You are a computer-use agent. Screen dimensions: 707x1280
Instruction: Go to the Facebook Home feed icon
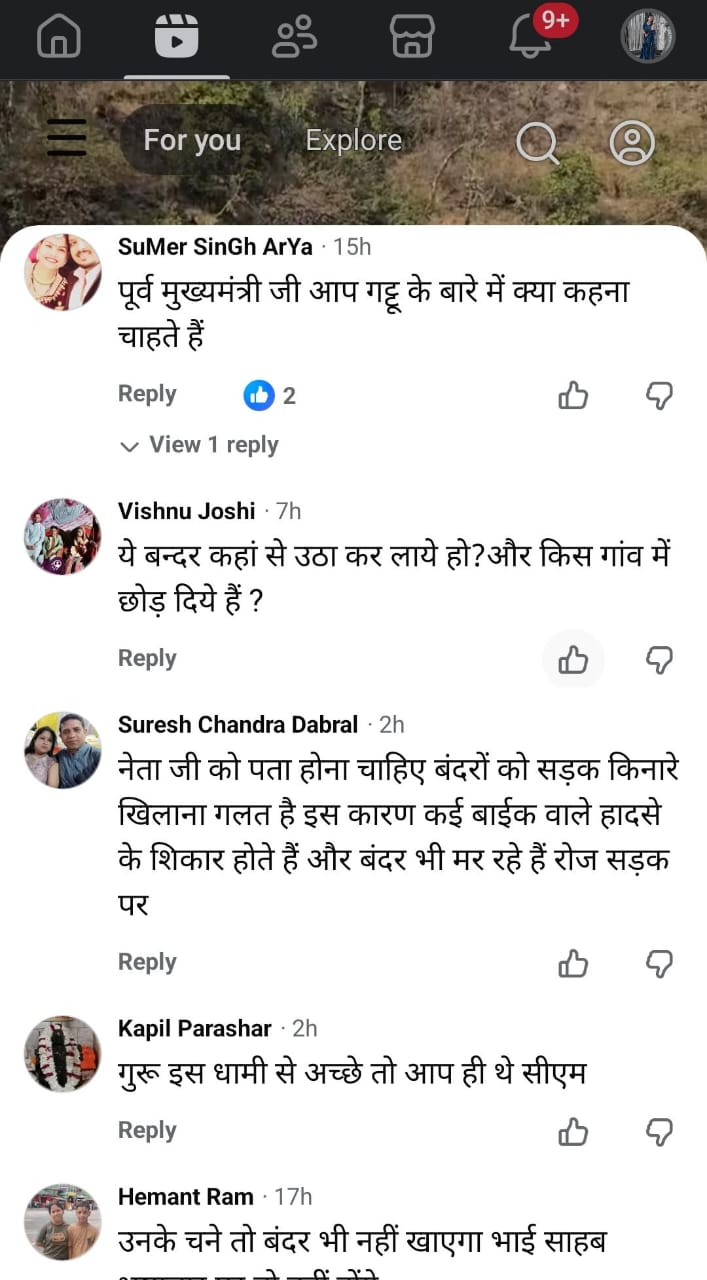59,37
